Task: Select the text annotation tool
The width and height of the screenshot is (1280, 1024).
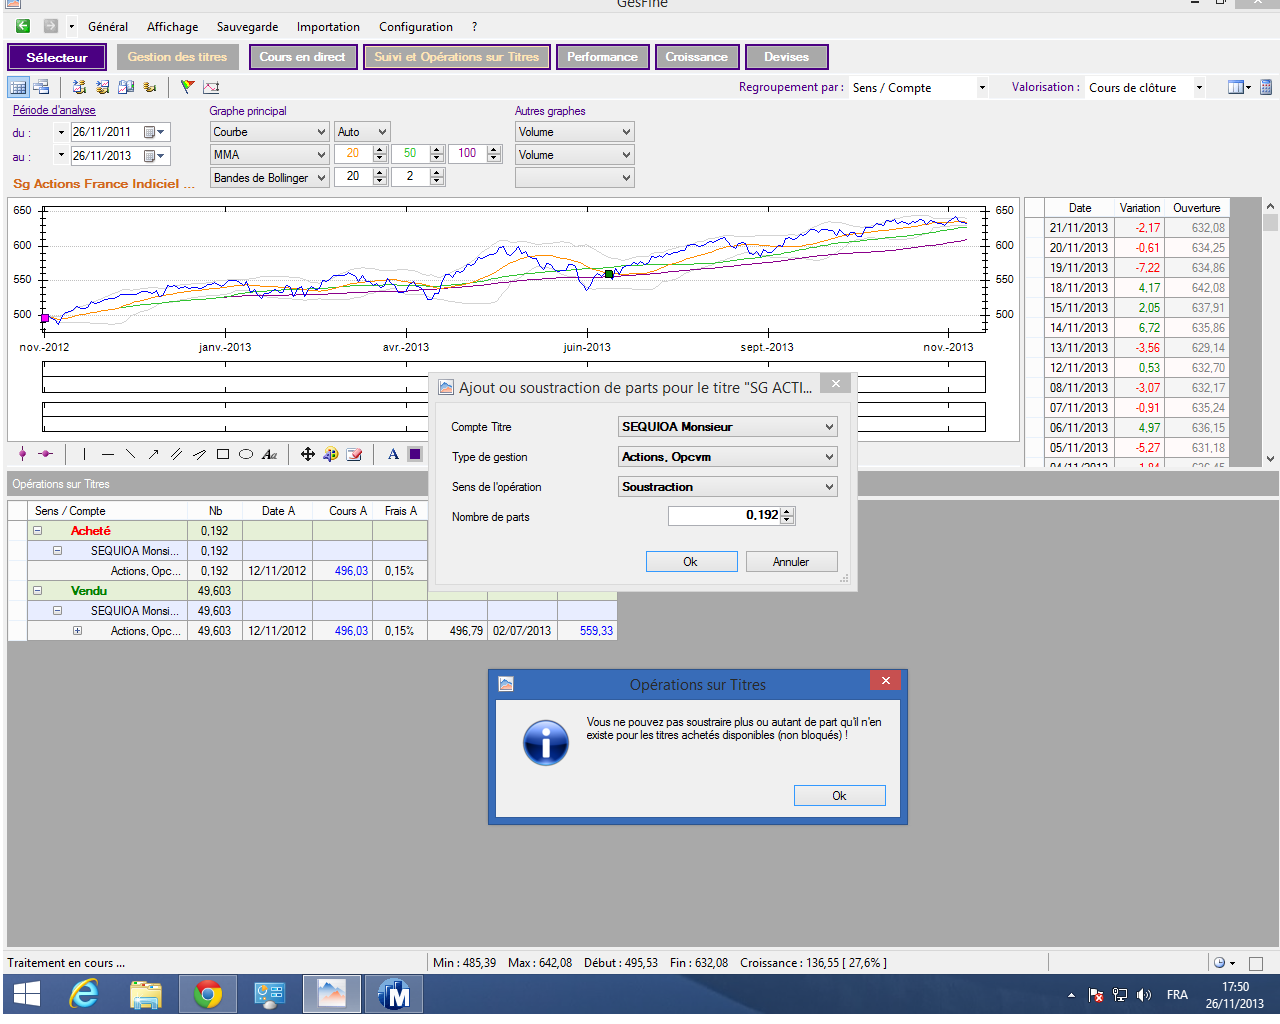Action: [269, 455]
